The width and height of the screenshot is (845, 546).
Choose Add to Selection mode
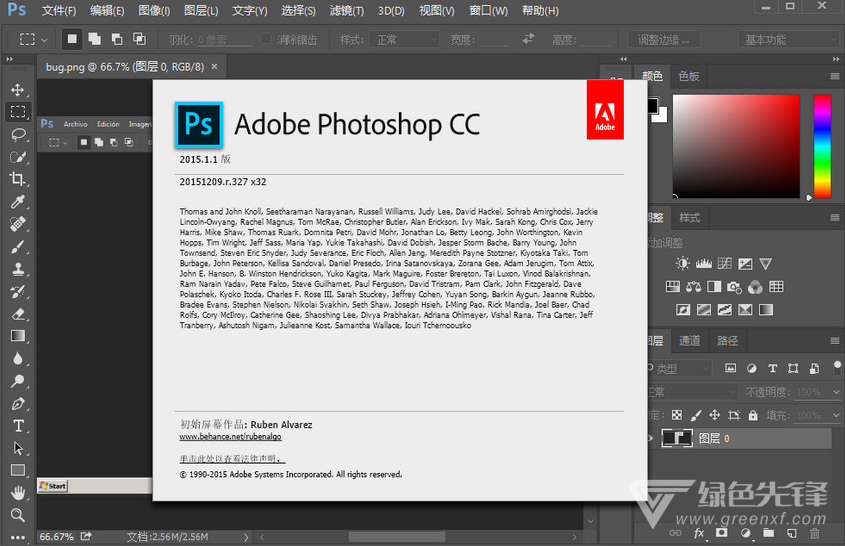[94, 39]
